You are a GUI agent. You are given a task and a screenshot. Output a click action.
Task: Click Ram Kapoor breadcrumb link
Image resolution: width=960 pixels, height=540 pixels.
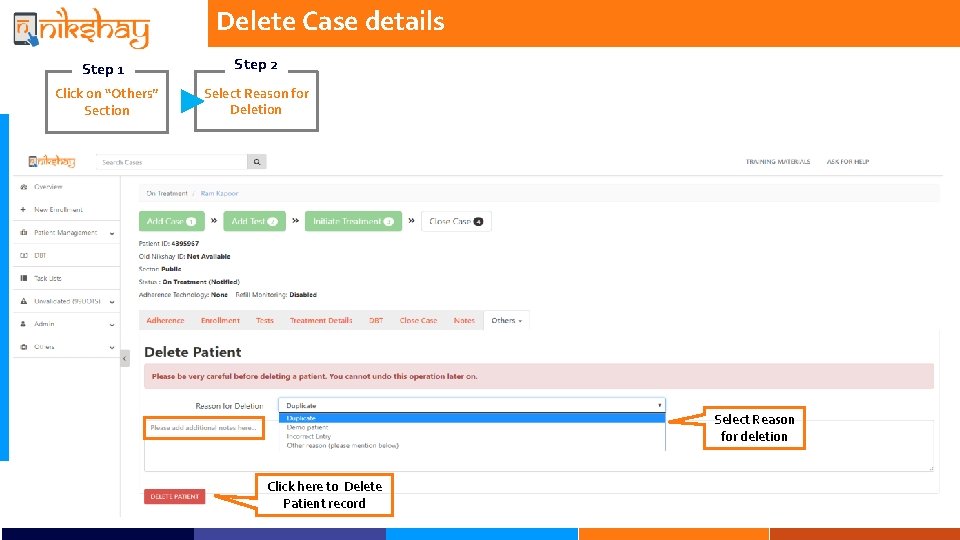coord(219,193)
